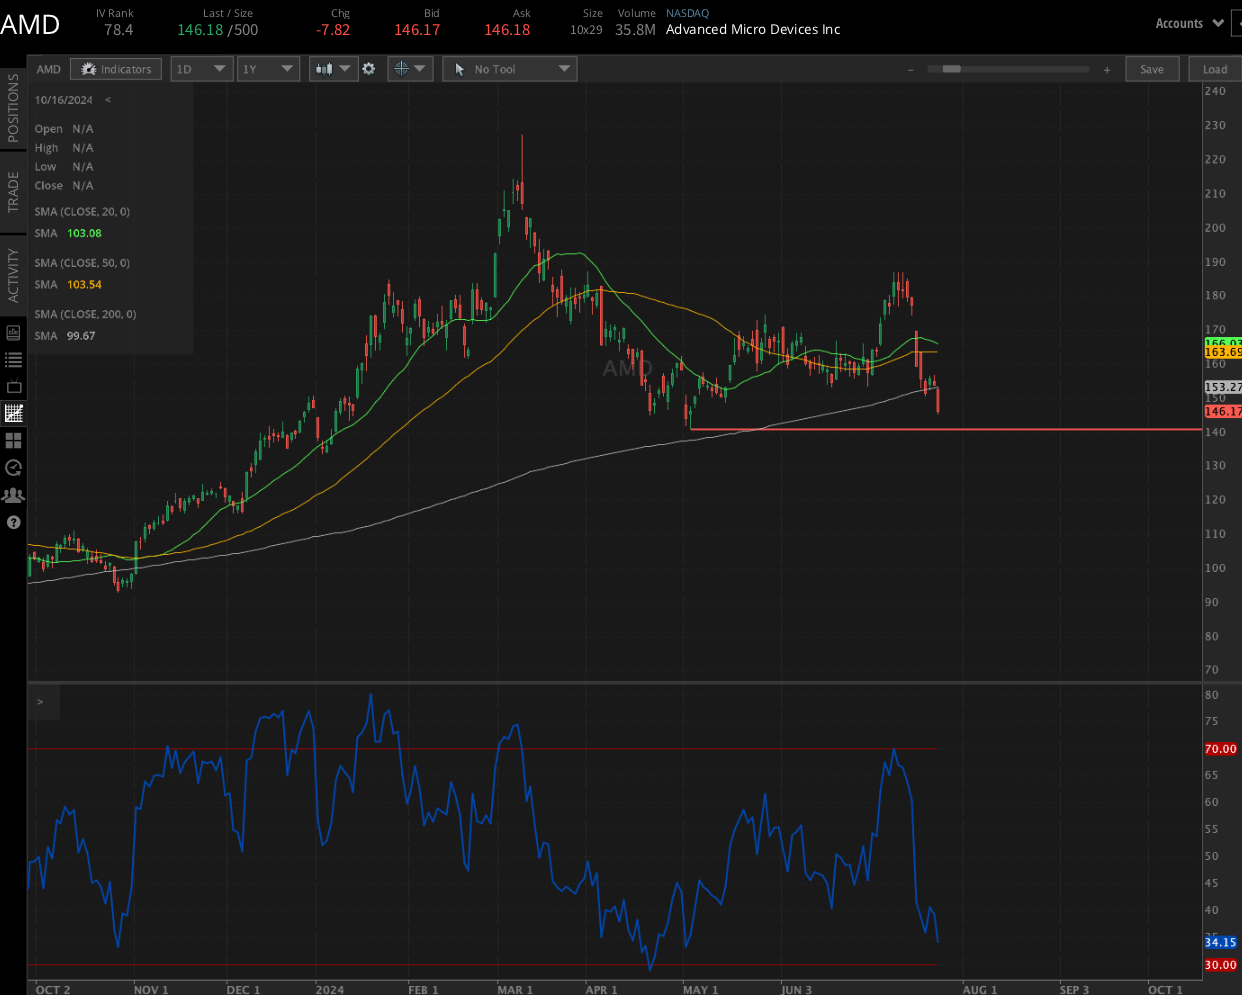The height and width of the screenshot is (995, 1242).
Task: Open the watchlist panel from the sidebar
Action: pos(13,361)
